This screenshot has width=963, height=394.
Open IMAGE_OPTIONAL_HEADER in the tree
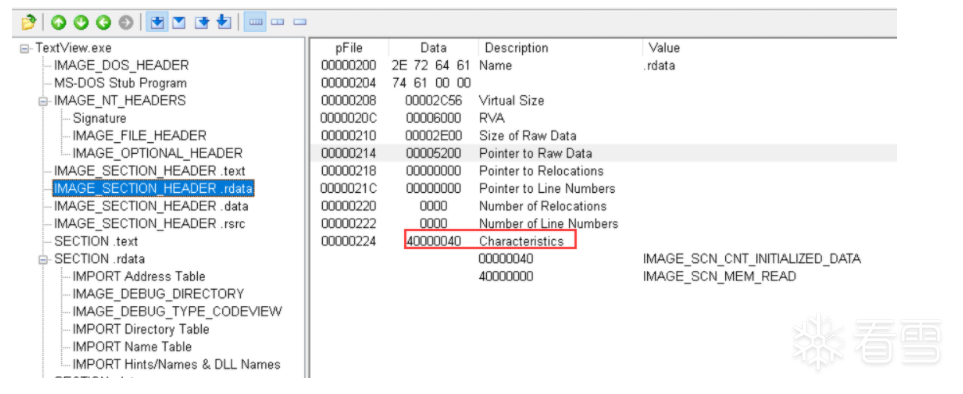pyautogui.click(x=157, y=153)
